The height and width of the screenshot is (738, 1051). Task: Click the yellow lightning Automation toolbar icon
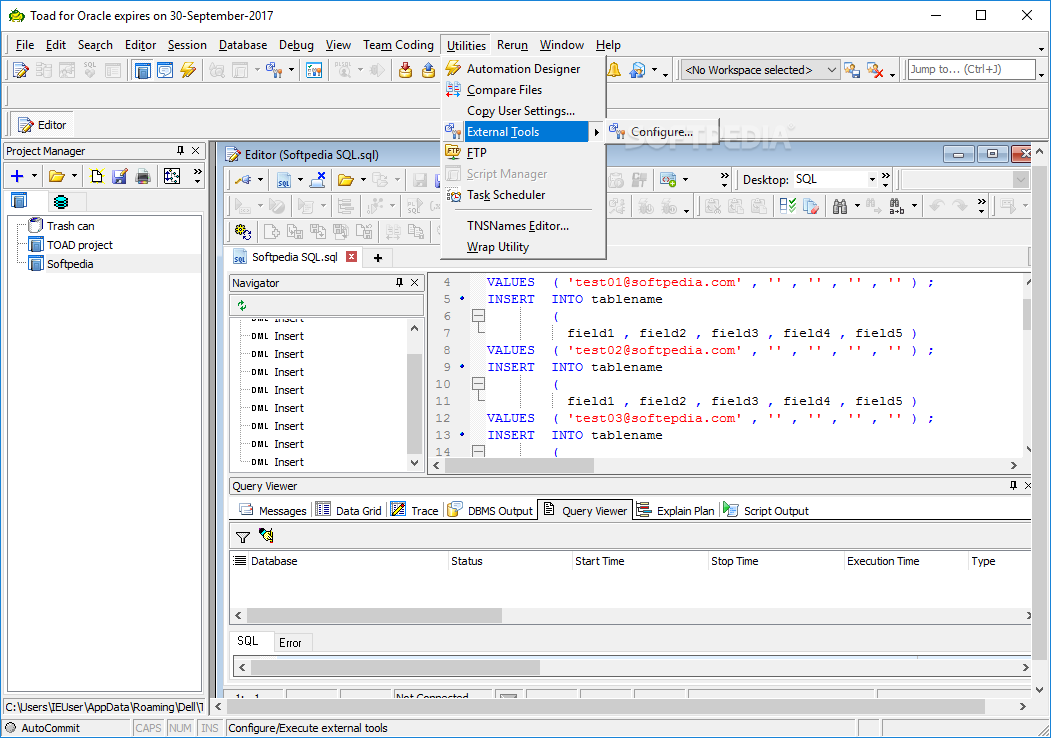(188, 70)
